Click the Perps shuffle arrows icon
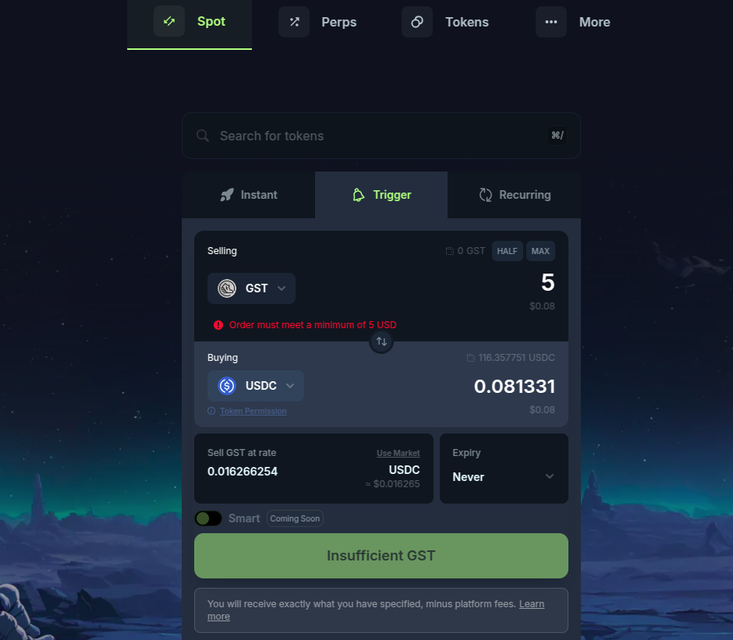 (x=294, y=22)
